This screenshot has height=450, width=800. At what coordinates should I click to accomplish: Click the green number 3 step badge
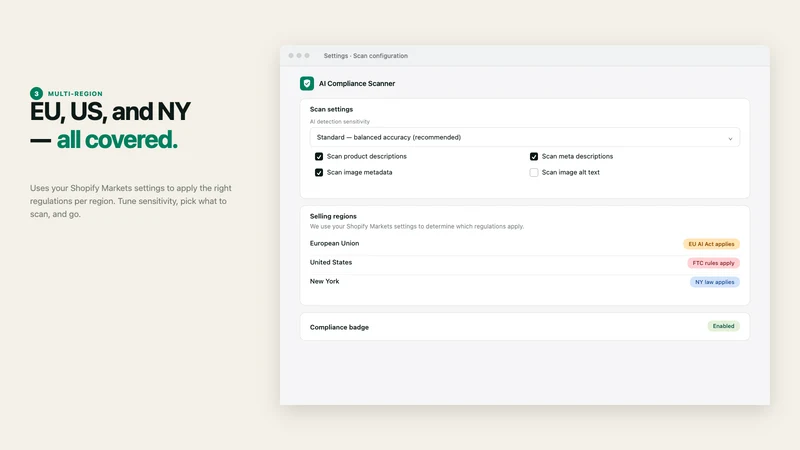point(36,93)
